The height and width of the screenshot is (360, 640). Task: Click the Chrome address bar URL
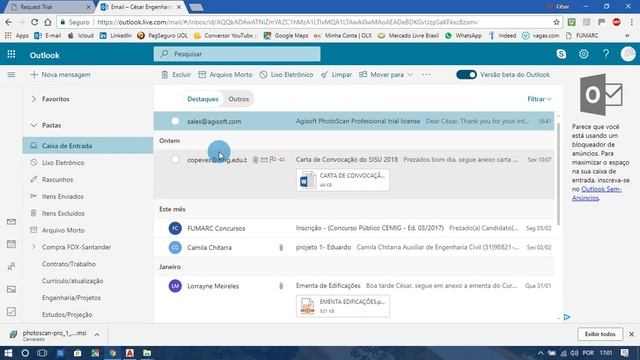pos(287,22)
